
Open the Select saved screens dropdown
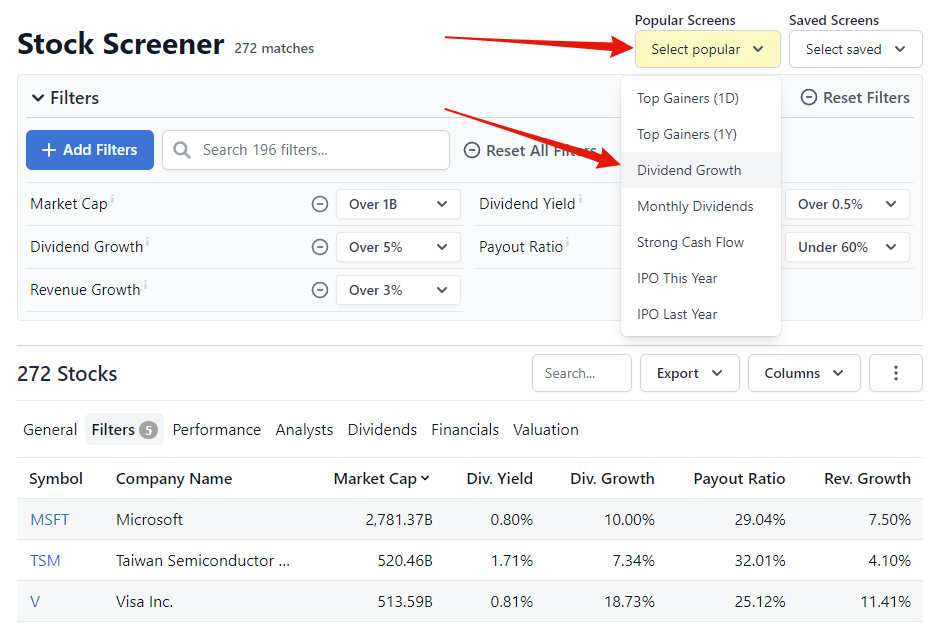855,49
